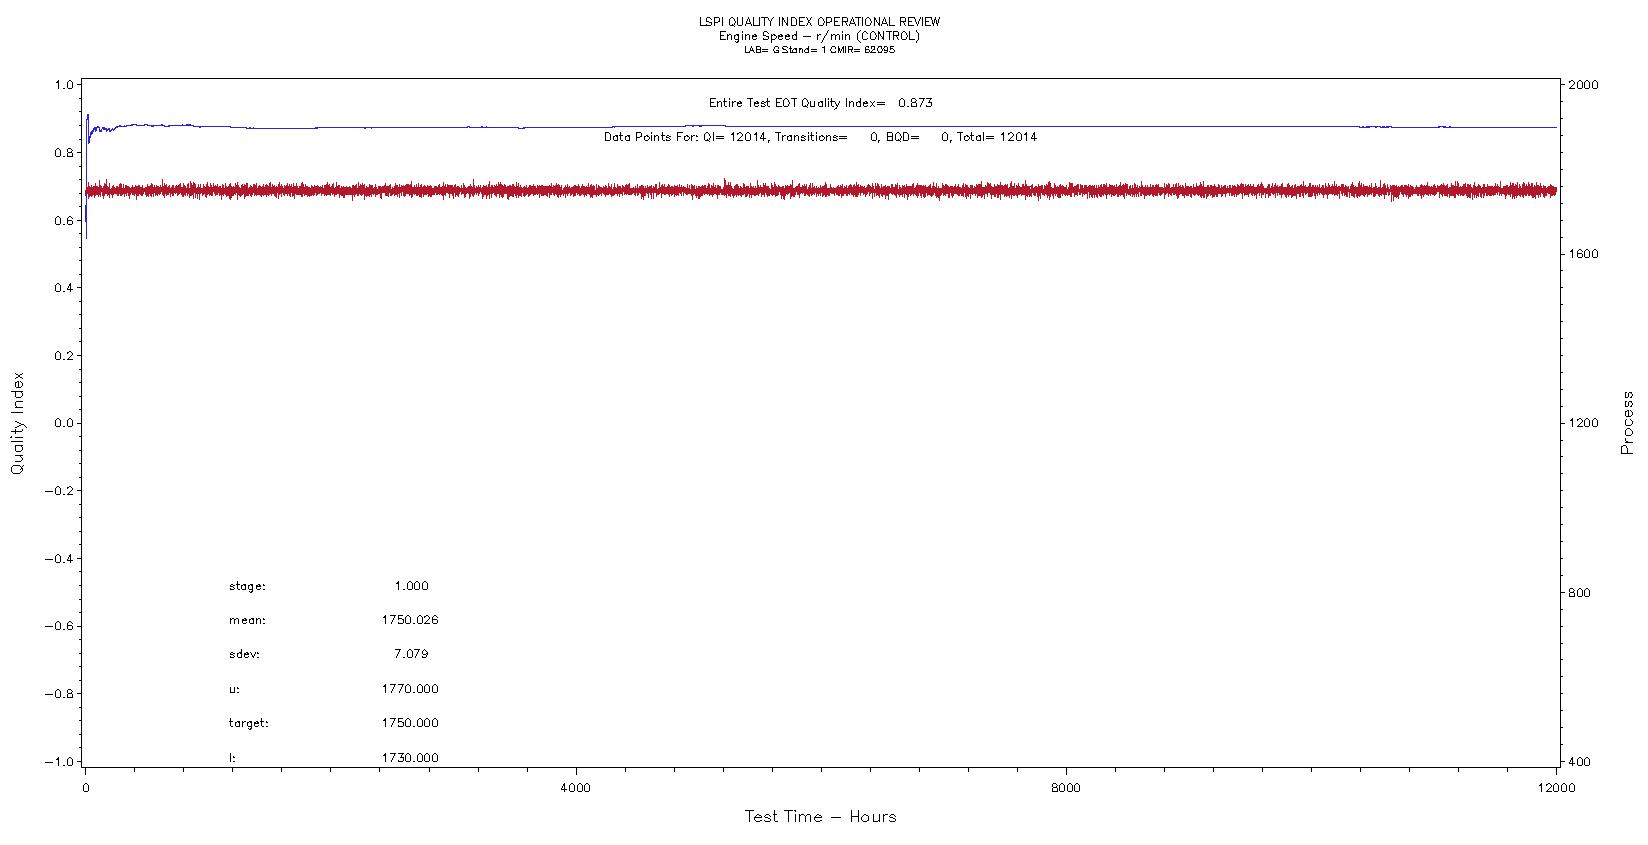
Task: Click the '0.8' left axis label
Action: click(64, 153)
